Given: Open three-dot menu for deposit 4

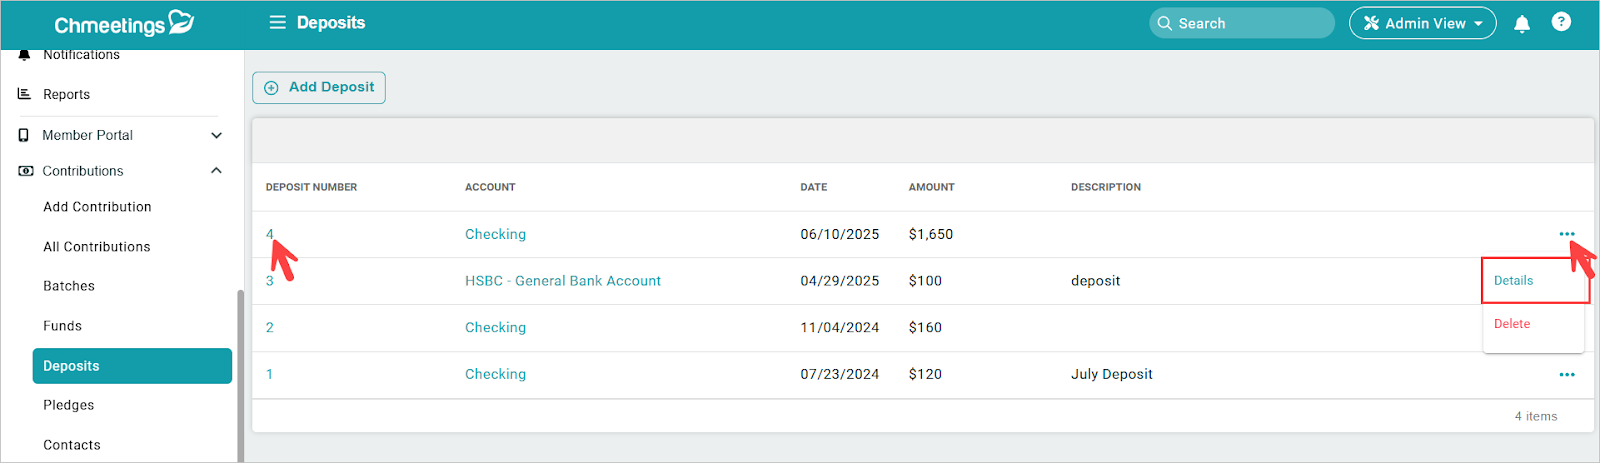Looking at the screenshot, I should [1566, 234].
